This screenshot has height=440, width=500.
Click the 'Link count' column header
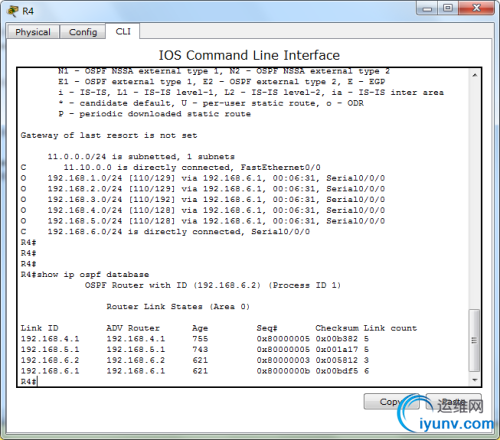[x=390, y=328]
